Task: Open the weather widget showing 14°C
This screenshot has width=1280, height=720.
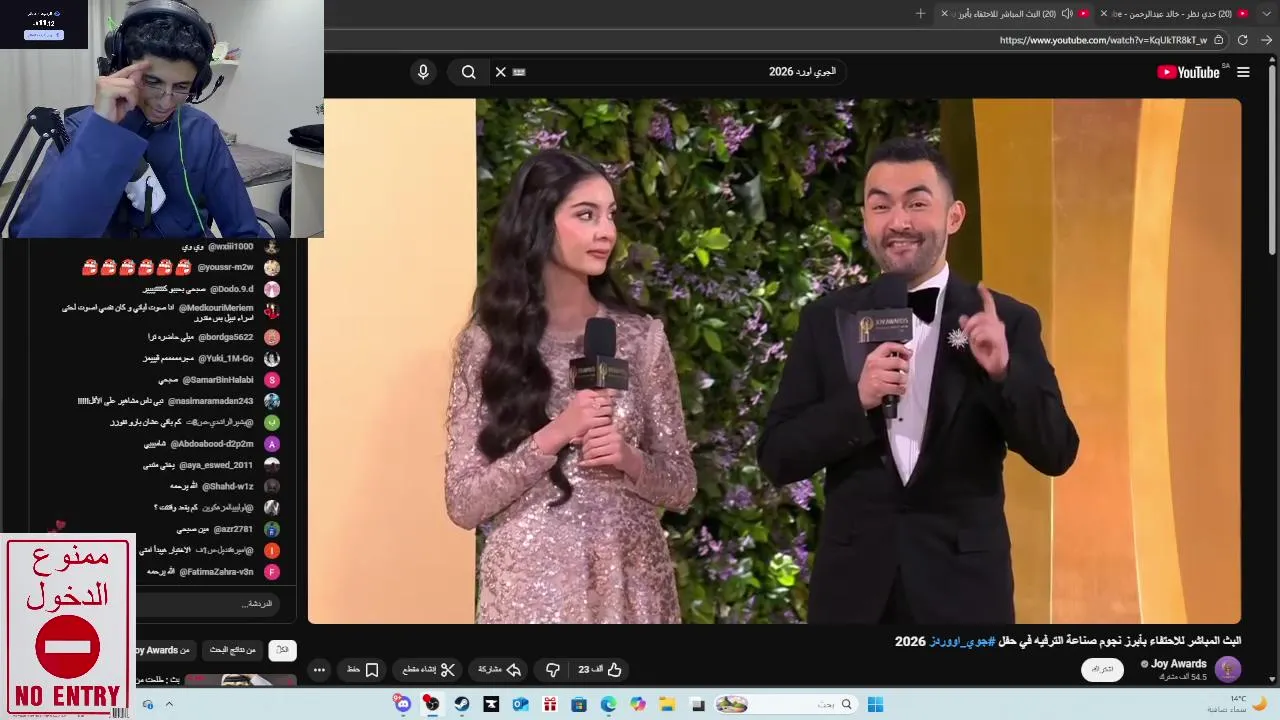Action: (1238, 704)
